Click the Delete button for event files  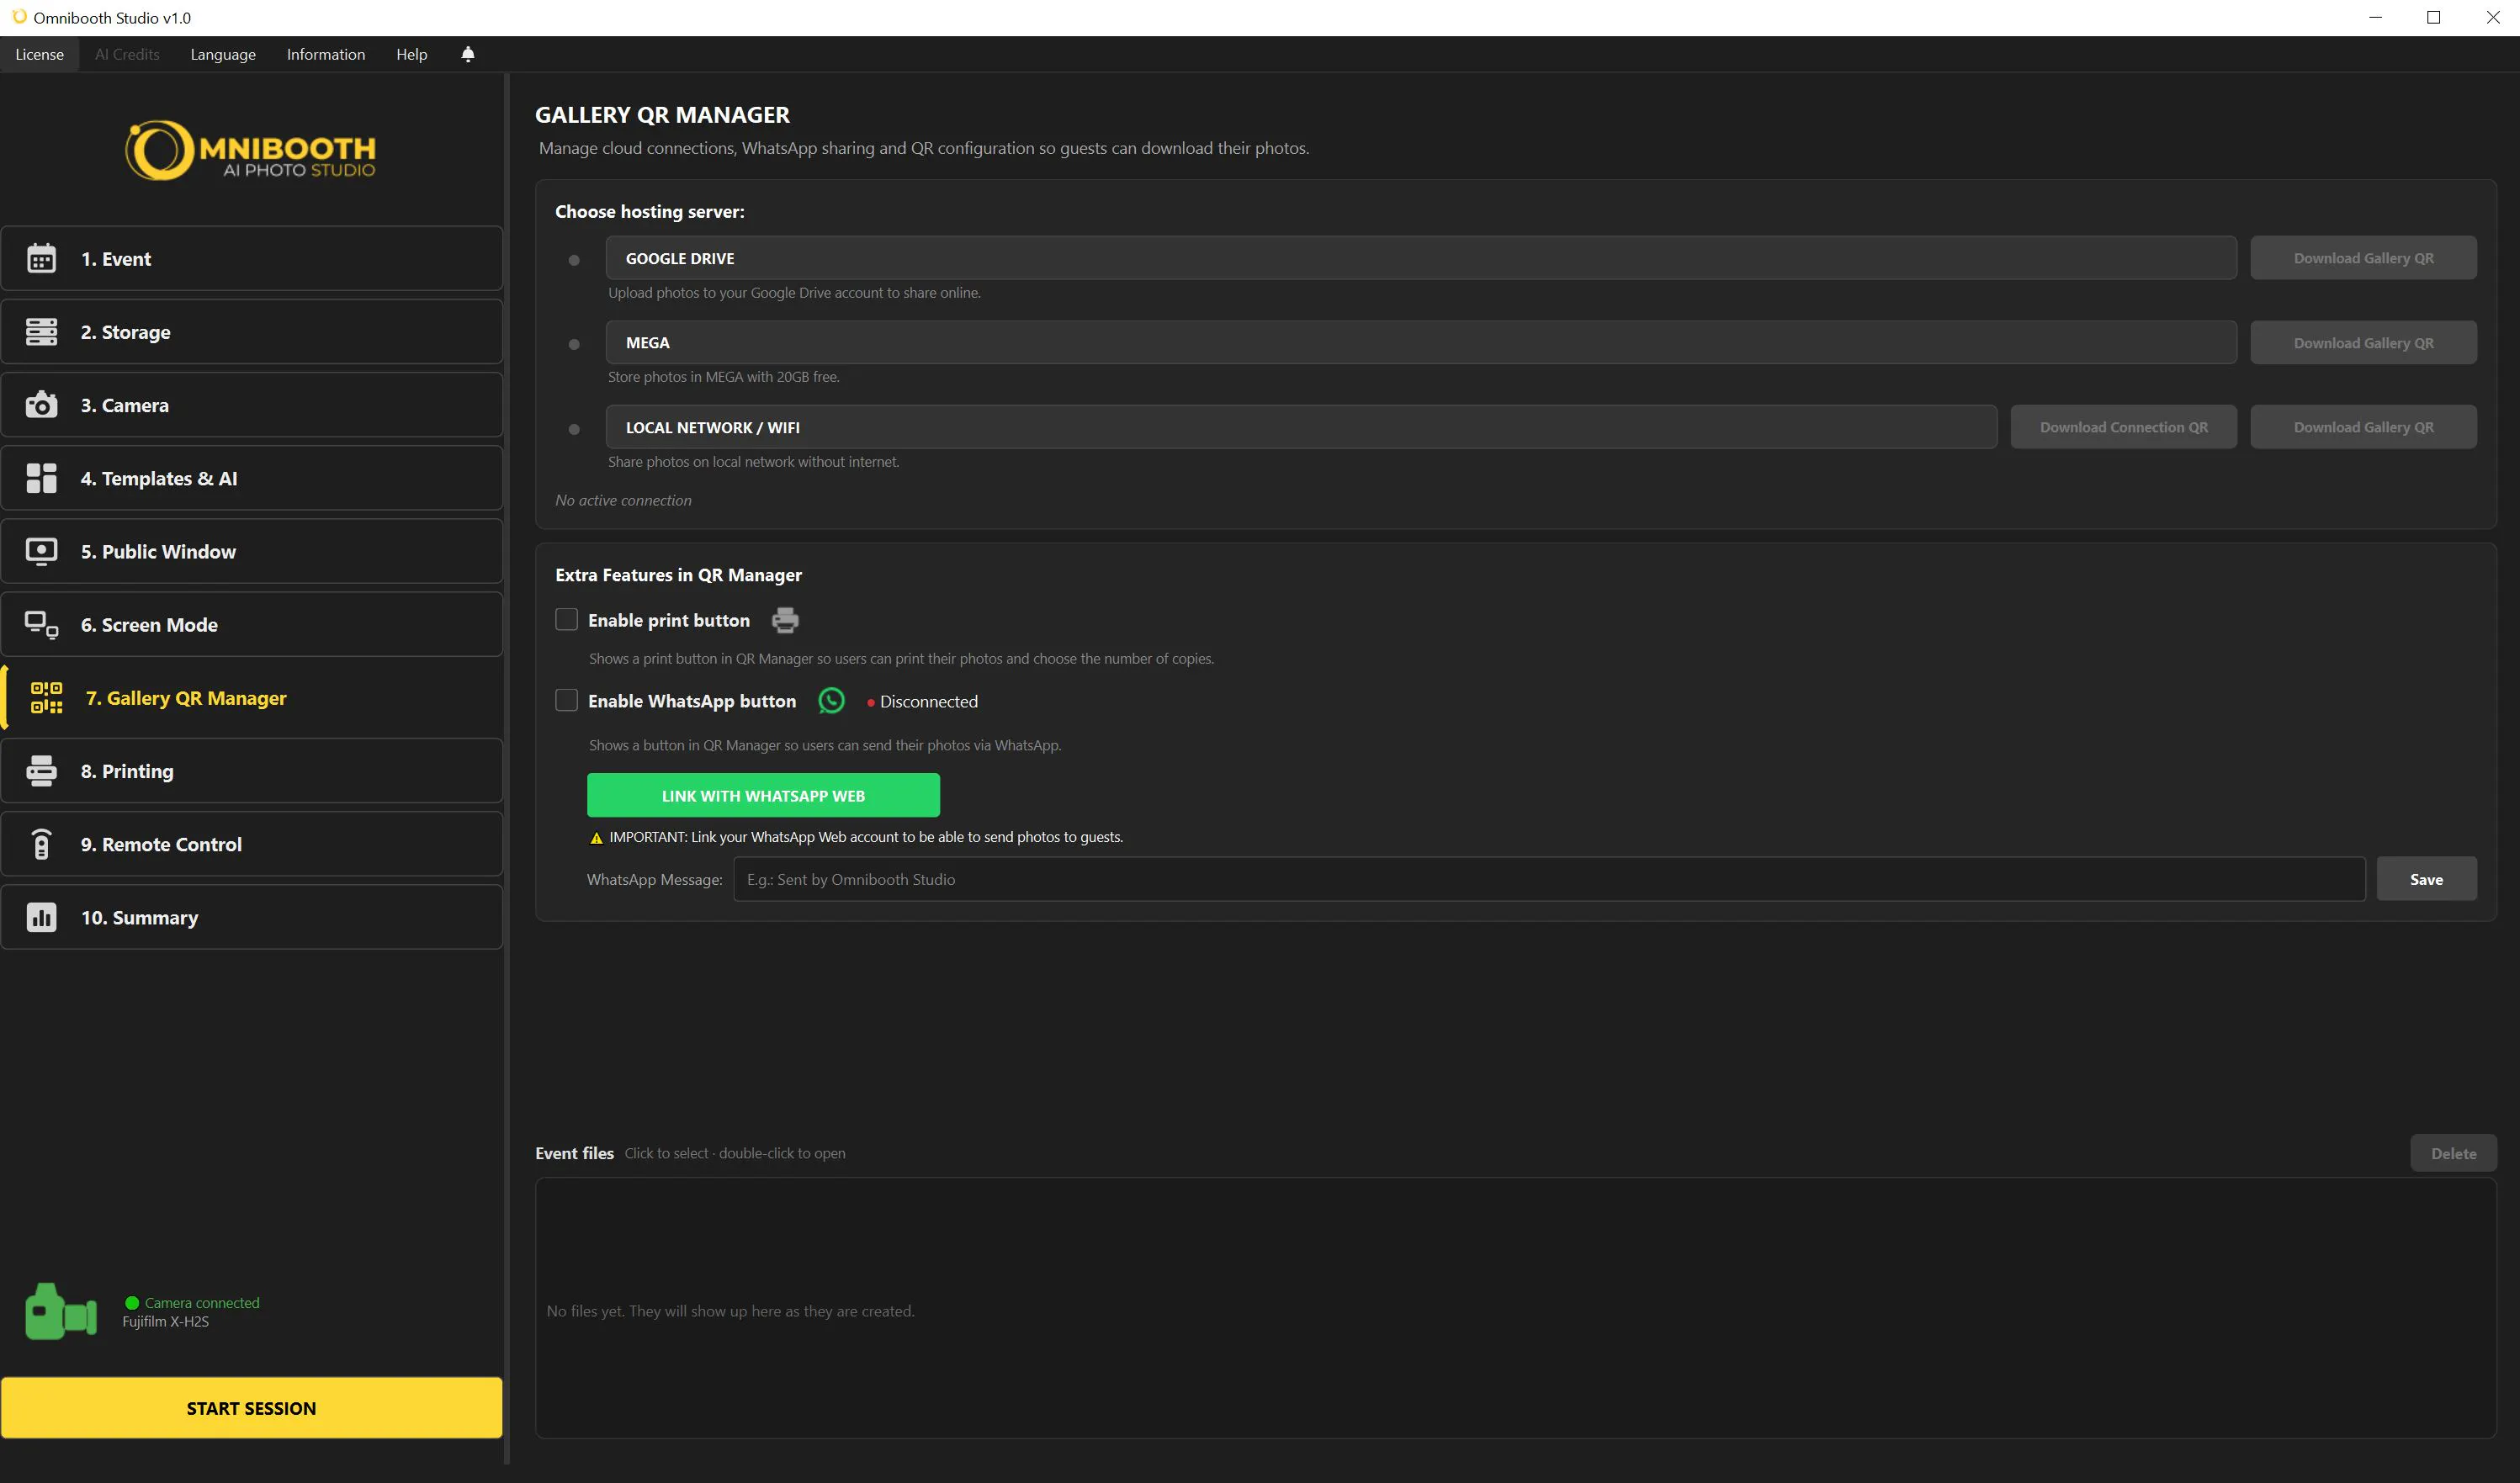click(x=2453, y=1153)
